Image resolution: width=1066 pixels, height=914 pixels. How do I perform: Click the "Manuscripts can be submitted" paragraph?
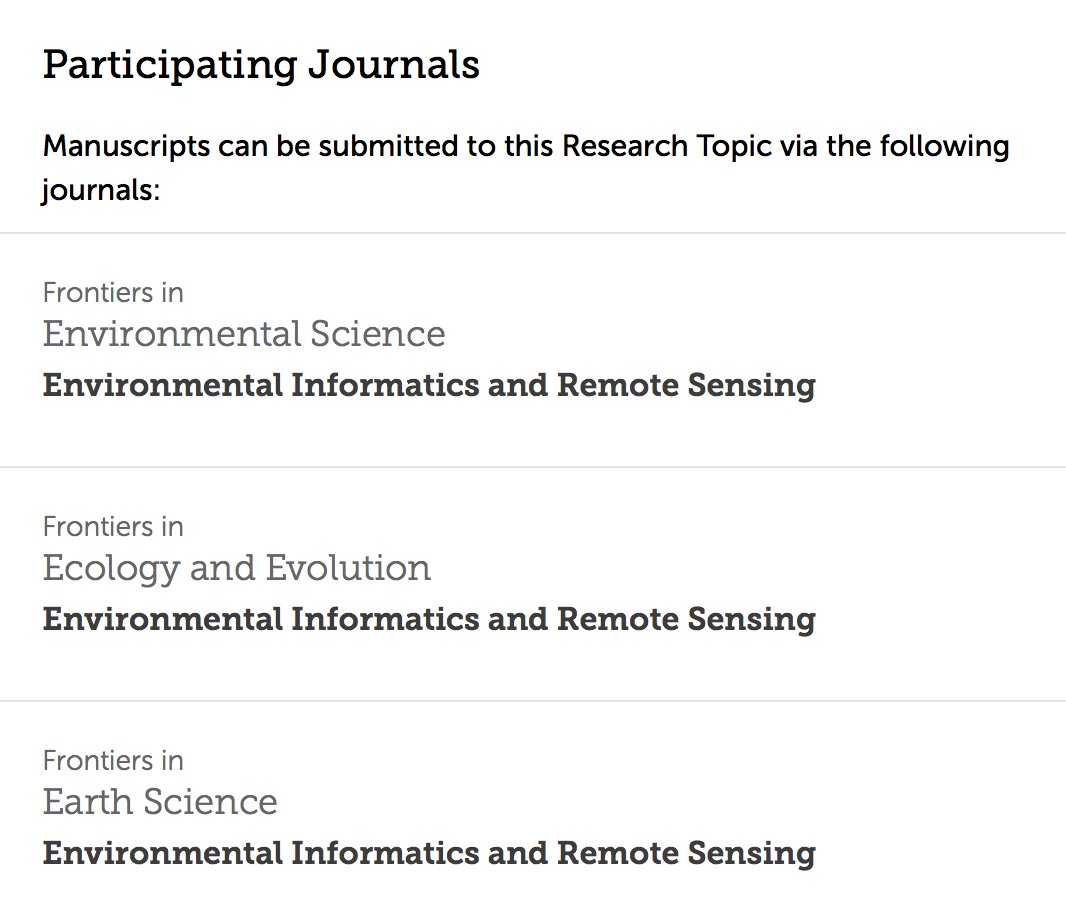[x=526, y=168]
